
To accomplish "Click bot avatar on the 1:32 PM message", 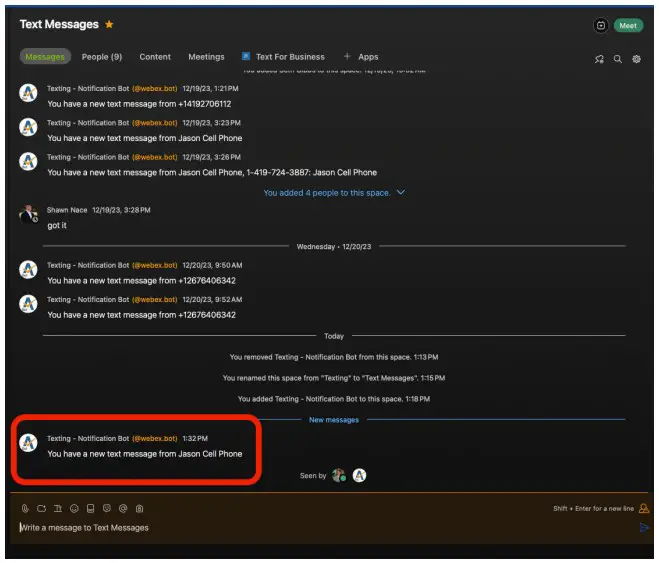I will click(29, 443).
